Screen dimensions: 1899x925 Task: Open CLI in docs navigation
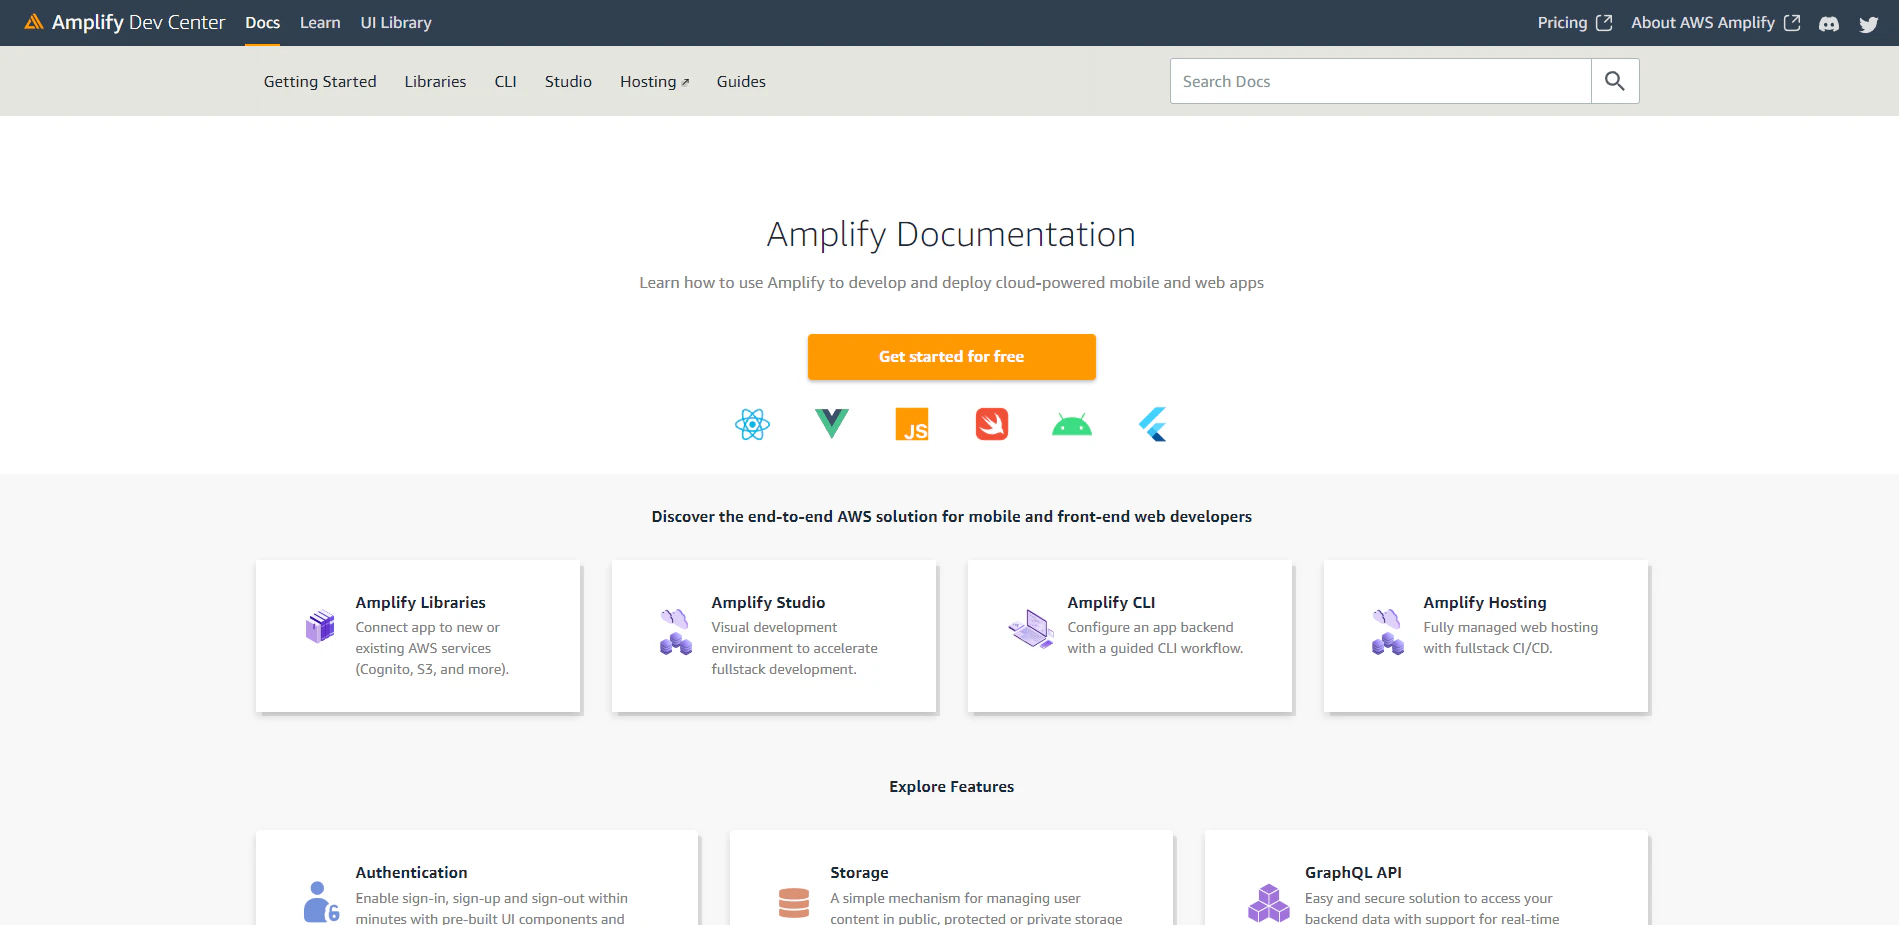pos(506,82)
